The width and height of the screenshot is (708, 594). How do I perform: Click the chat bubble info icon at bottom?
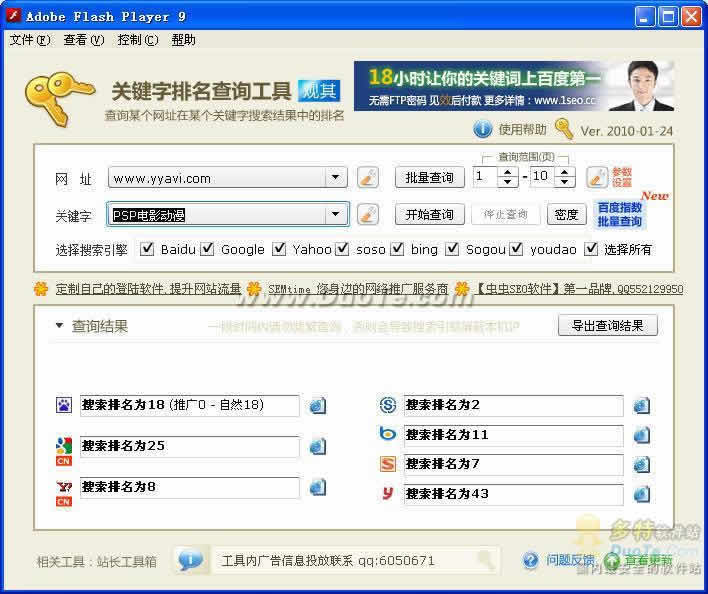[x=190, y=560]
